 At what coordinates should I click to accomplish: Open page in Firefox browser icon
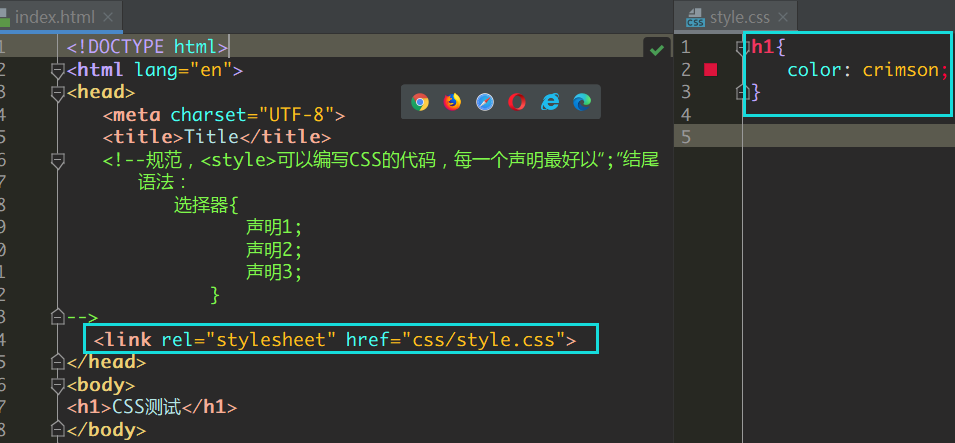(x=453, y=102)
